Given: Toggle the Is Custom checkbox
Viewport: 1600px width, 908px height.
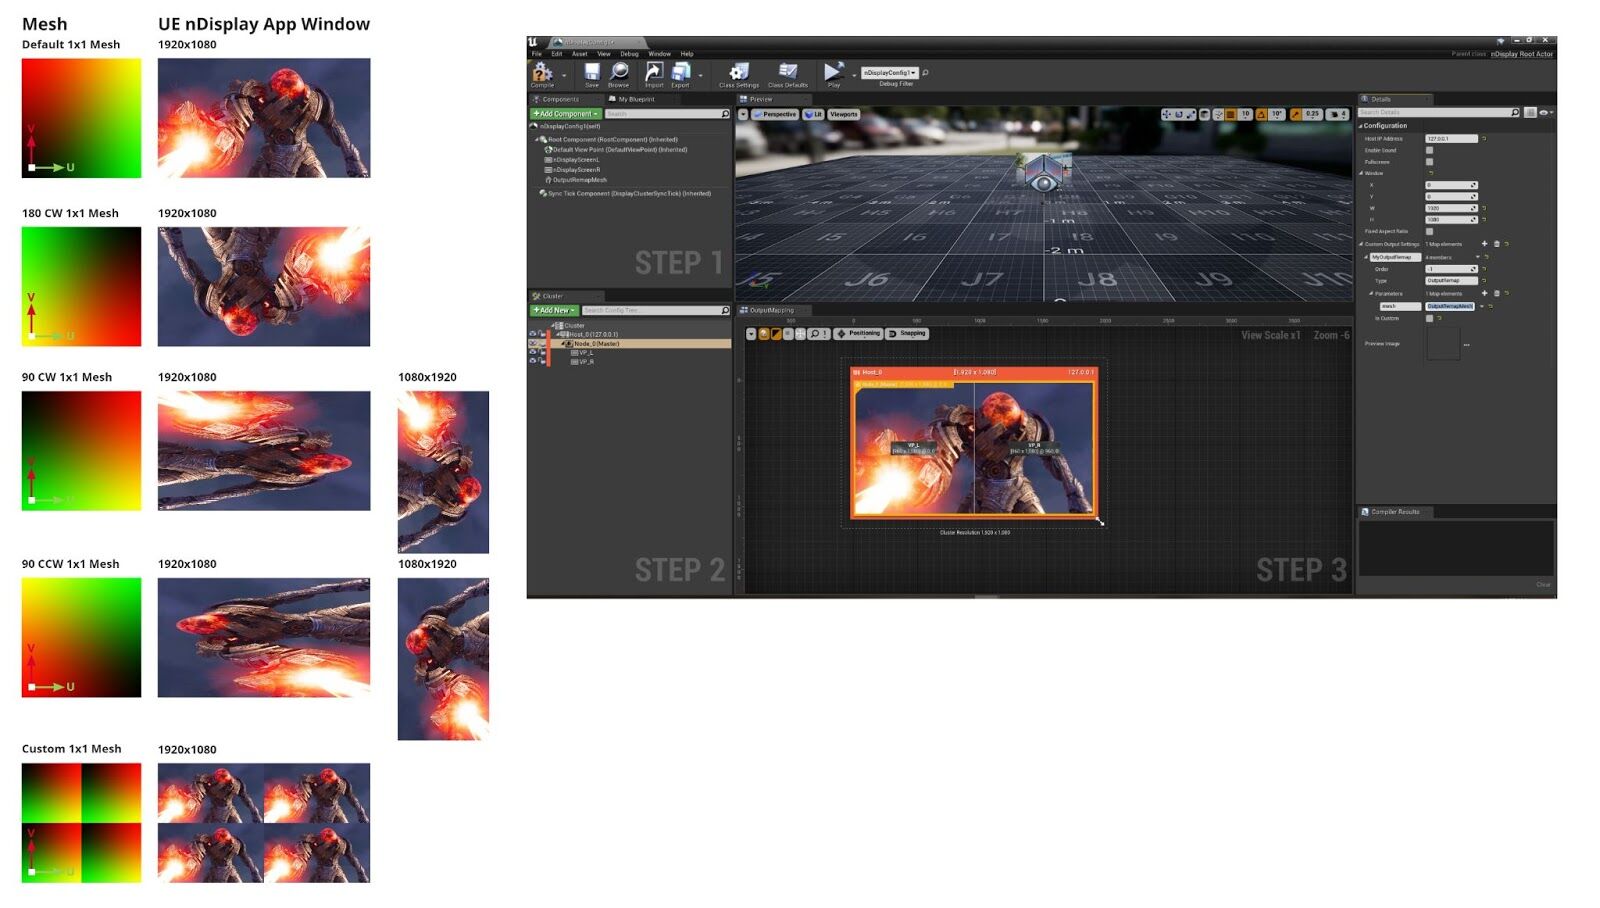Looking at the screenshot, I should point(1429,318).
